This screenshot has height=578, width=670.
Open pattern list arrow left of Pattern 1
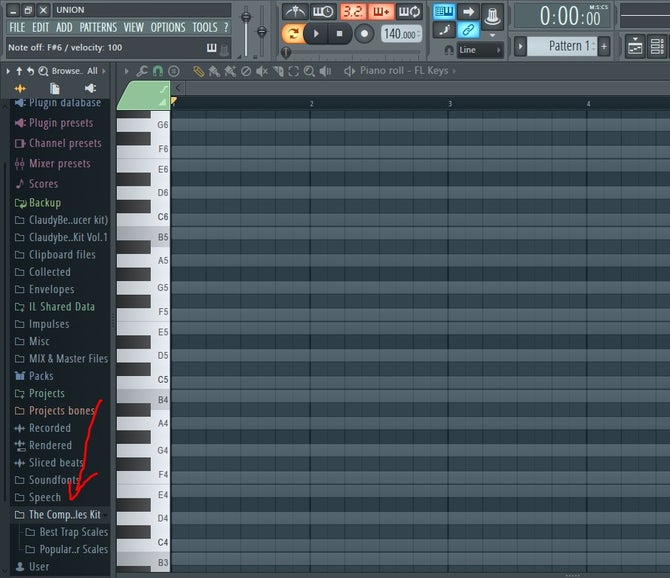click(x=520, y=46)
